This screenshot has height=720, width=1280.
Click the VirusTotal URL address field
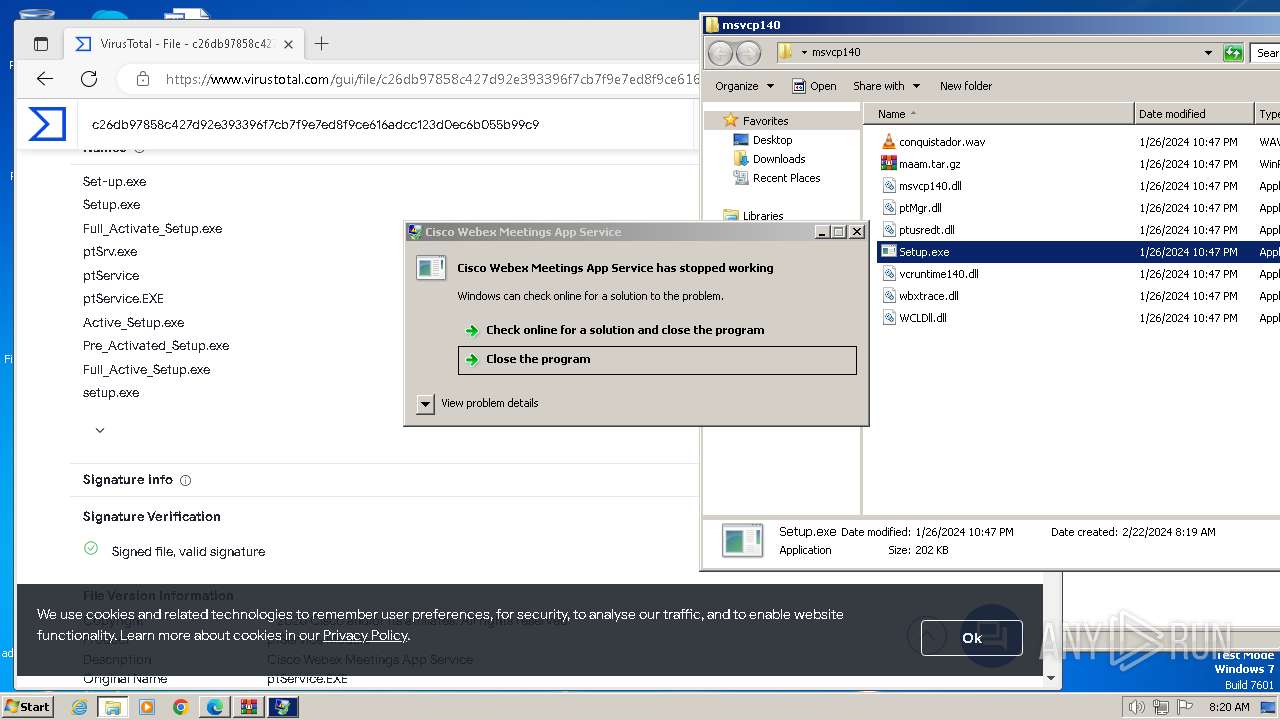tap(430, 79)
